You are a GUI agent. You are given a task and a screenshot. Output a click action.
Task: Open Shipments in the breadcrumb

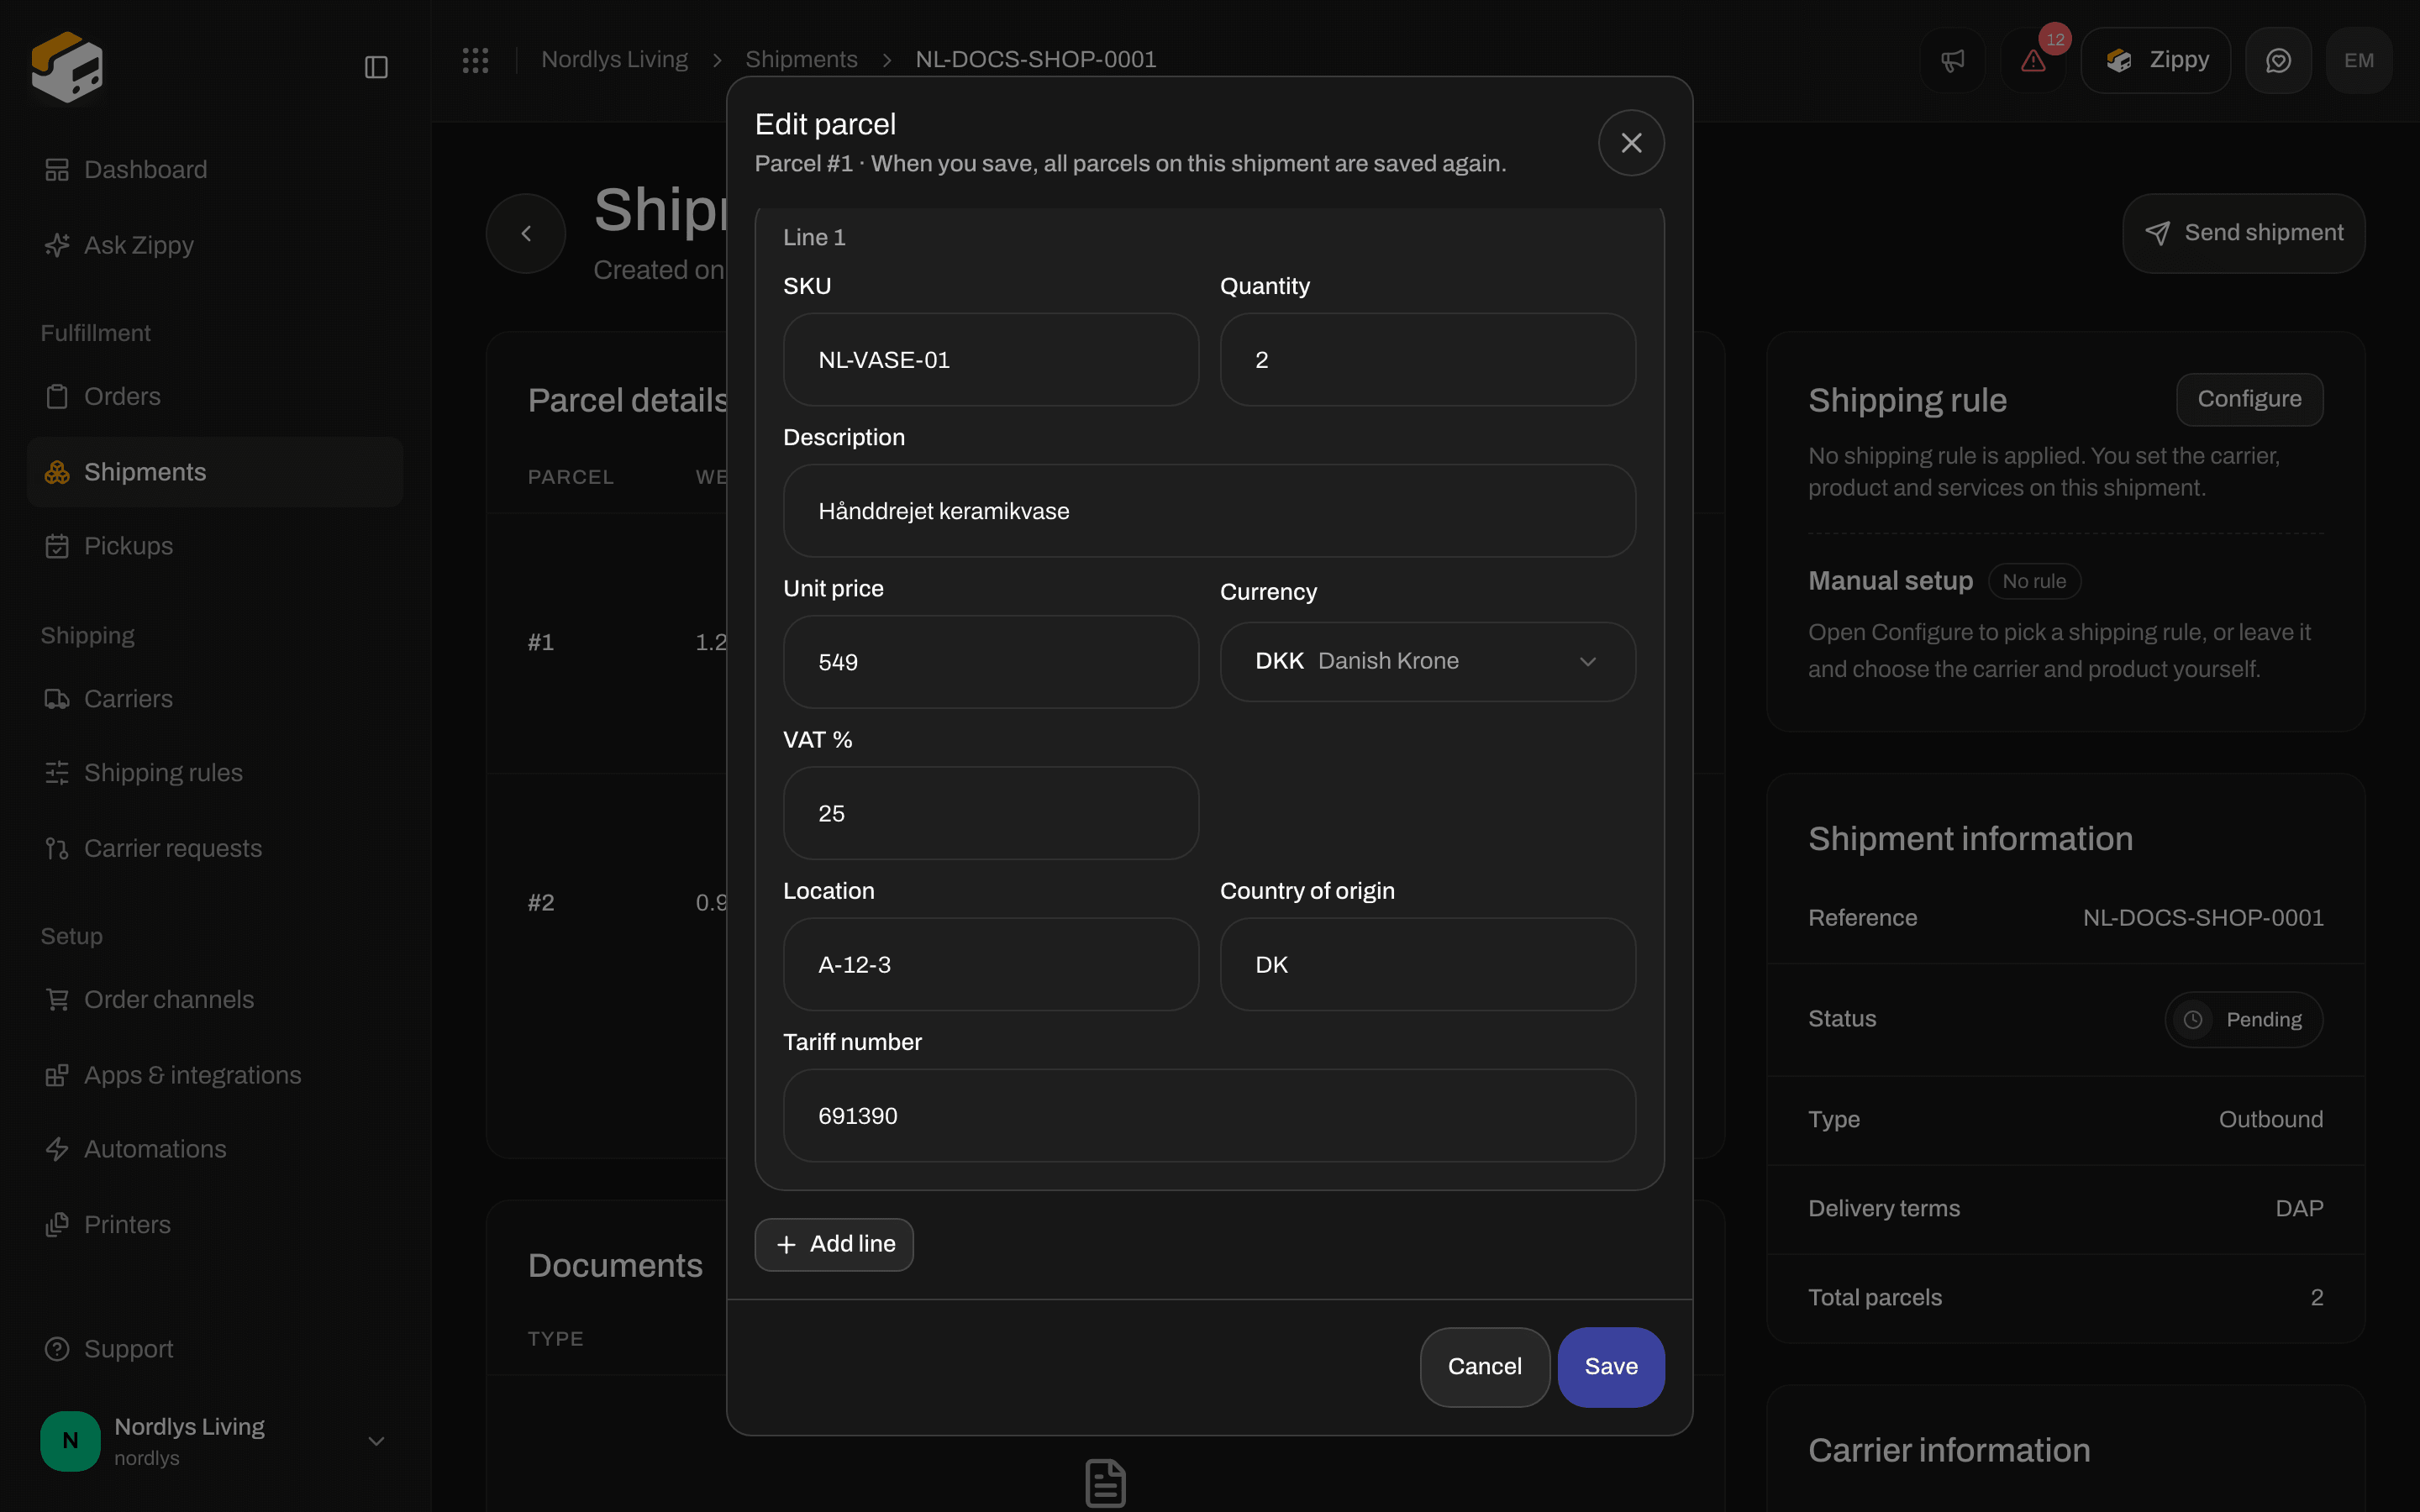pyautogui.click(x=801, y=60)
